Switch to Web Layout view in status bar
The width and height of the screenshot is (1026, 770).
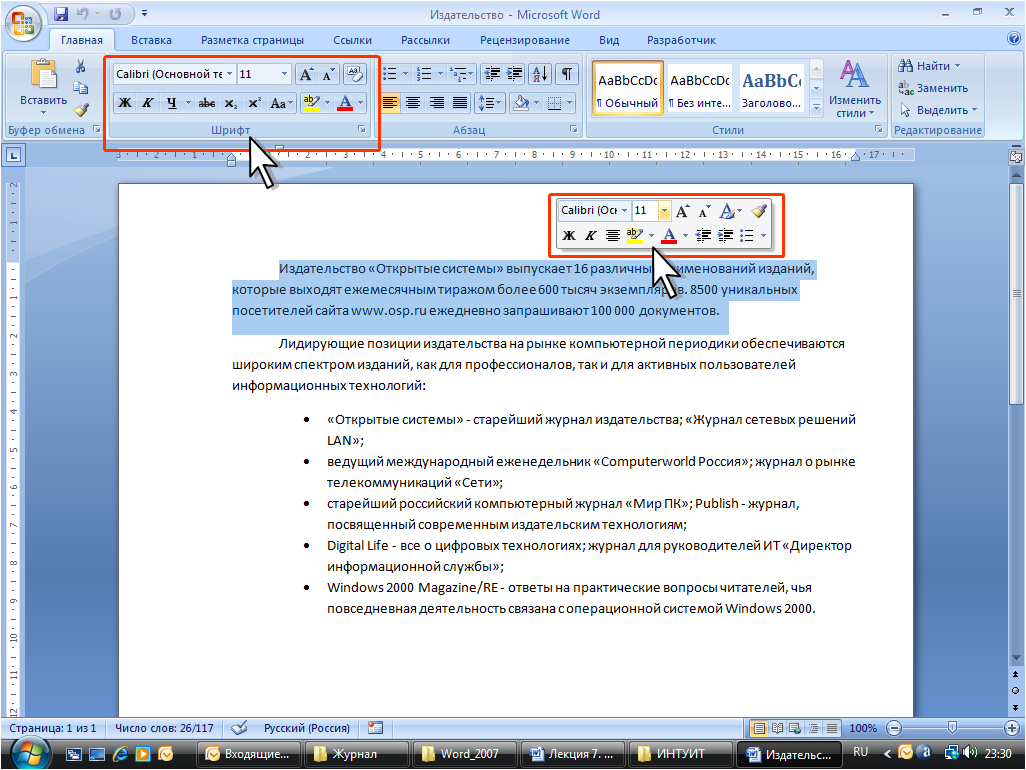pos(795,727)
